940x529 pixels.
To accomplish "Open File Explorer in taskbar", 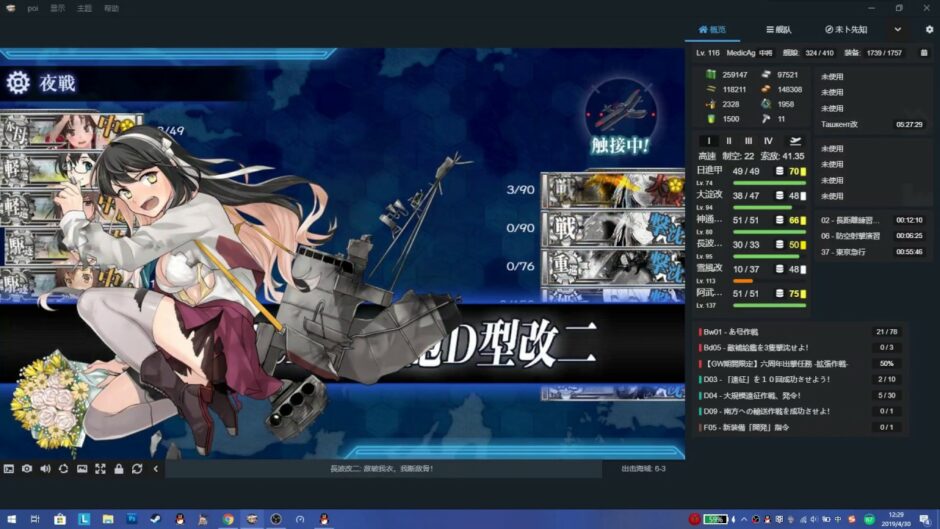I will click(x=108, y=519).
